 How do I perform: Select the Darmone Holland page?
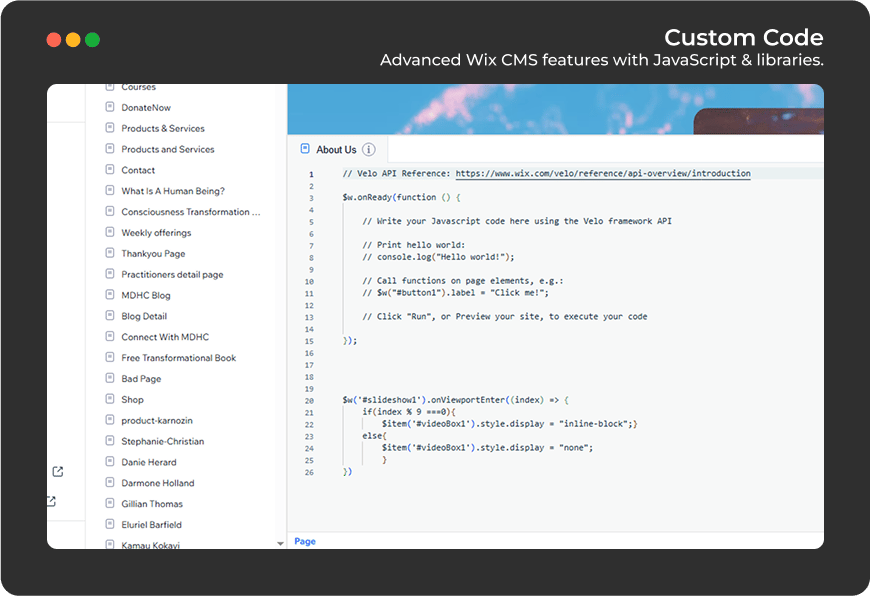click(158, 483)
